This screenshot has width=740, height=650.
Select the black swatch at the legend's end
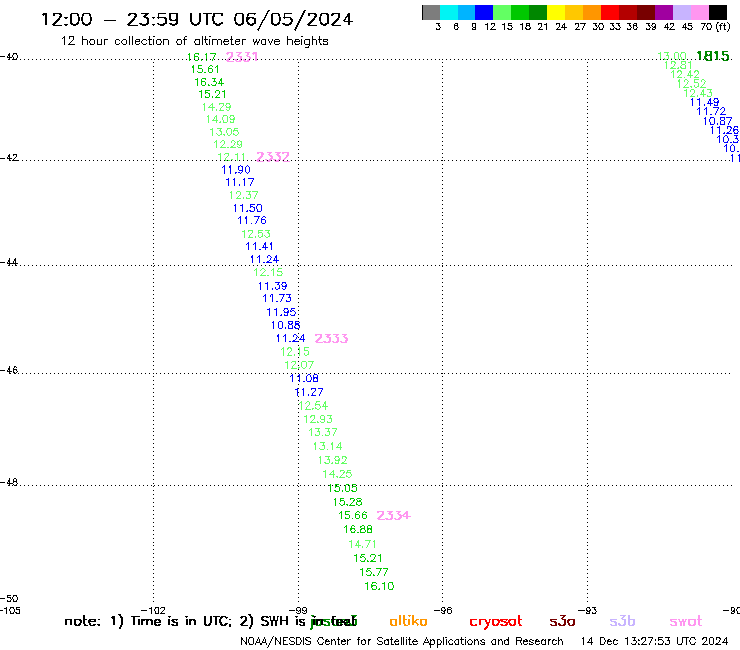coord(717,12)
